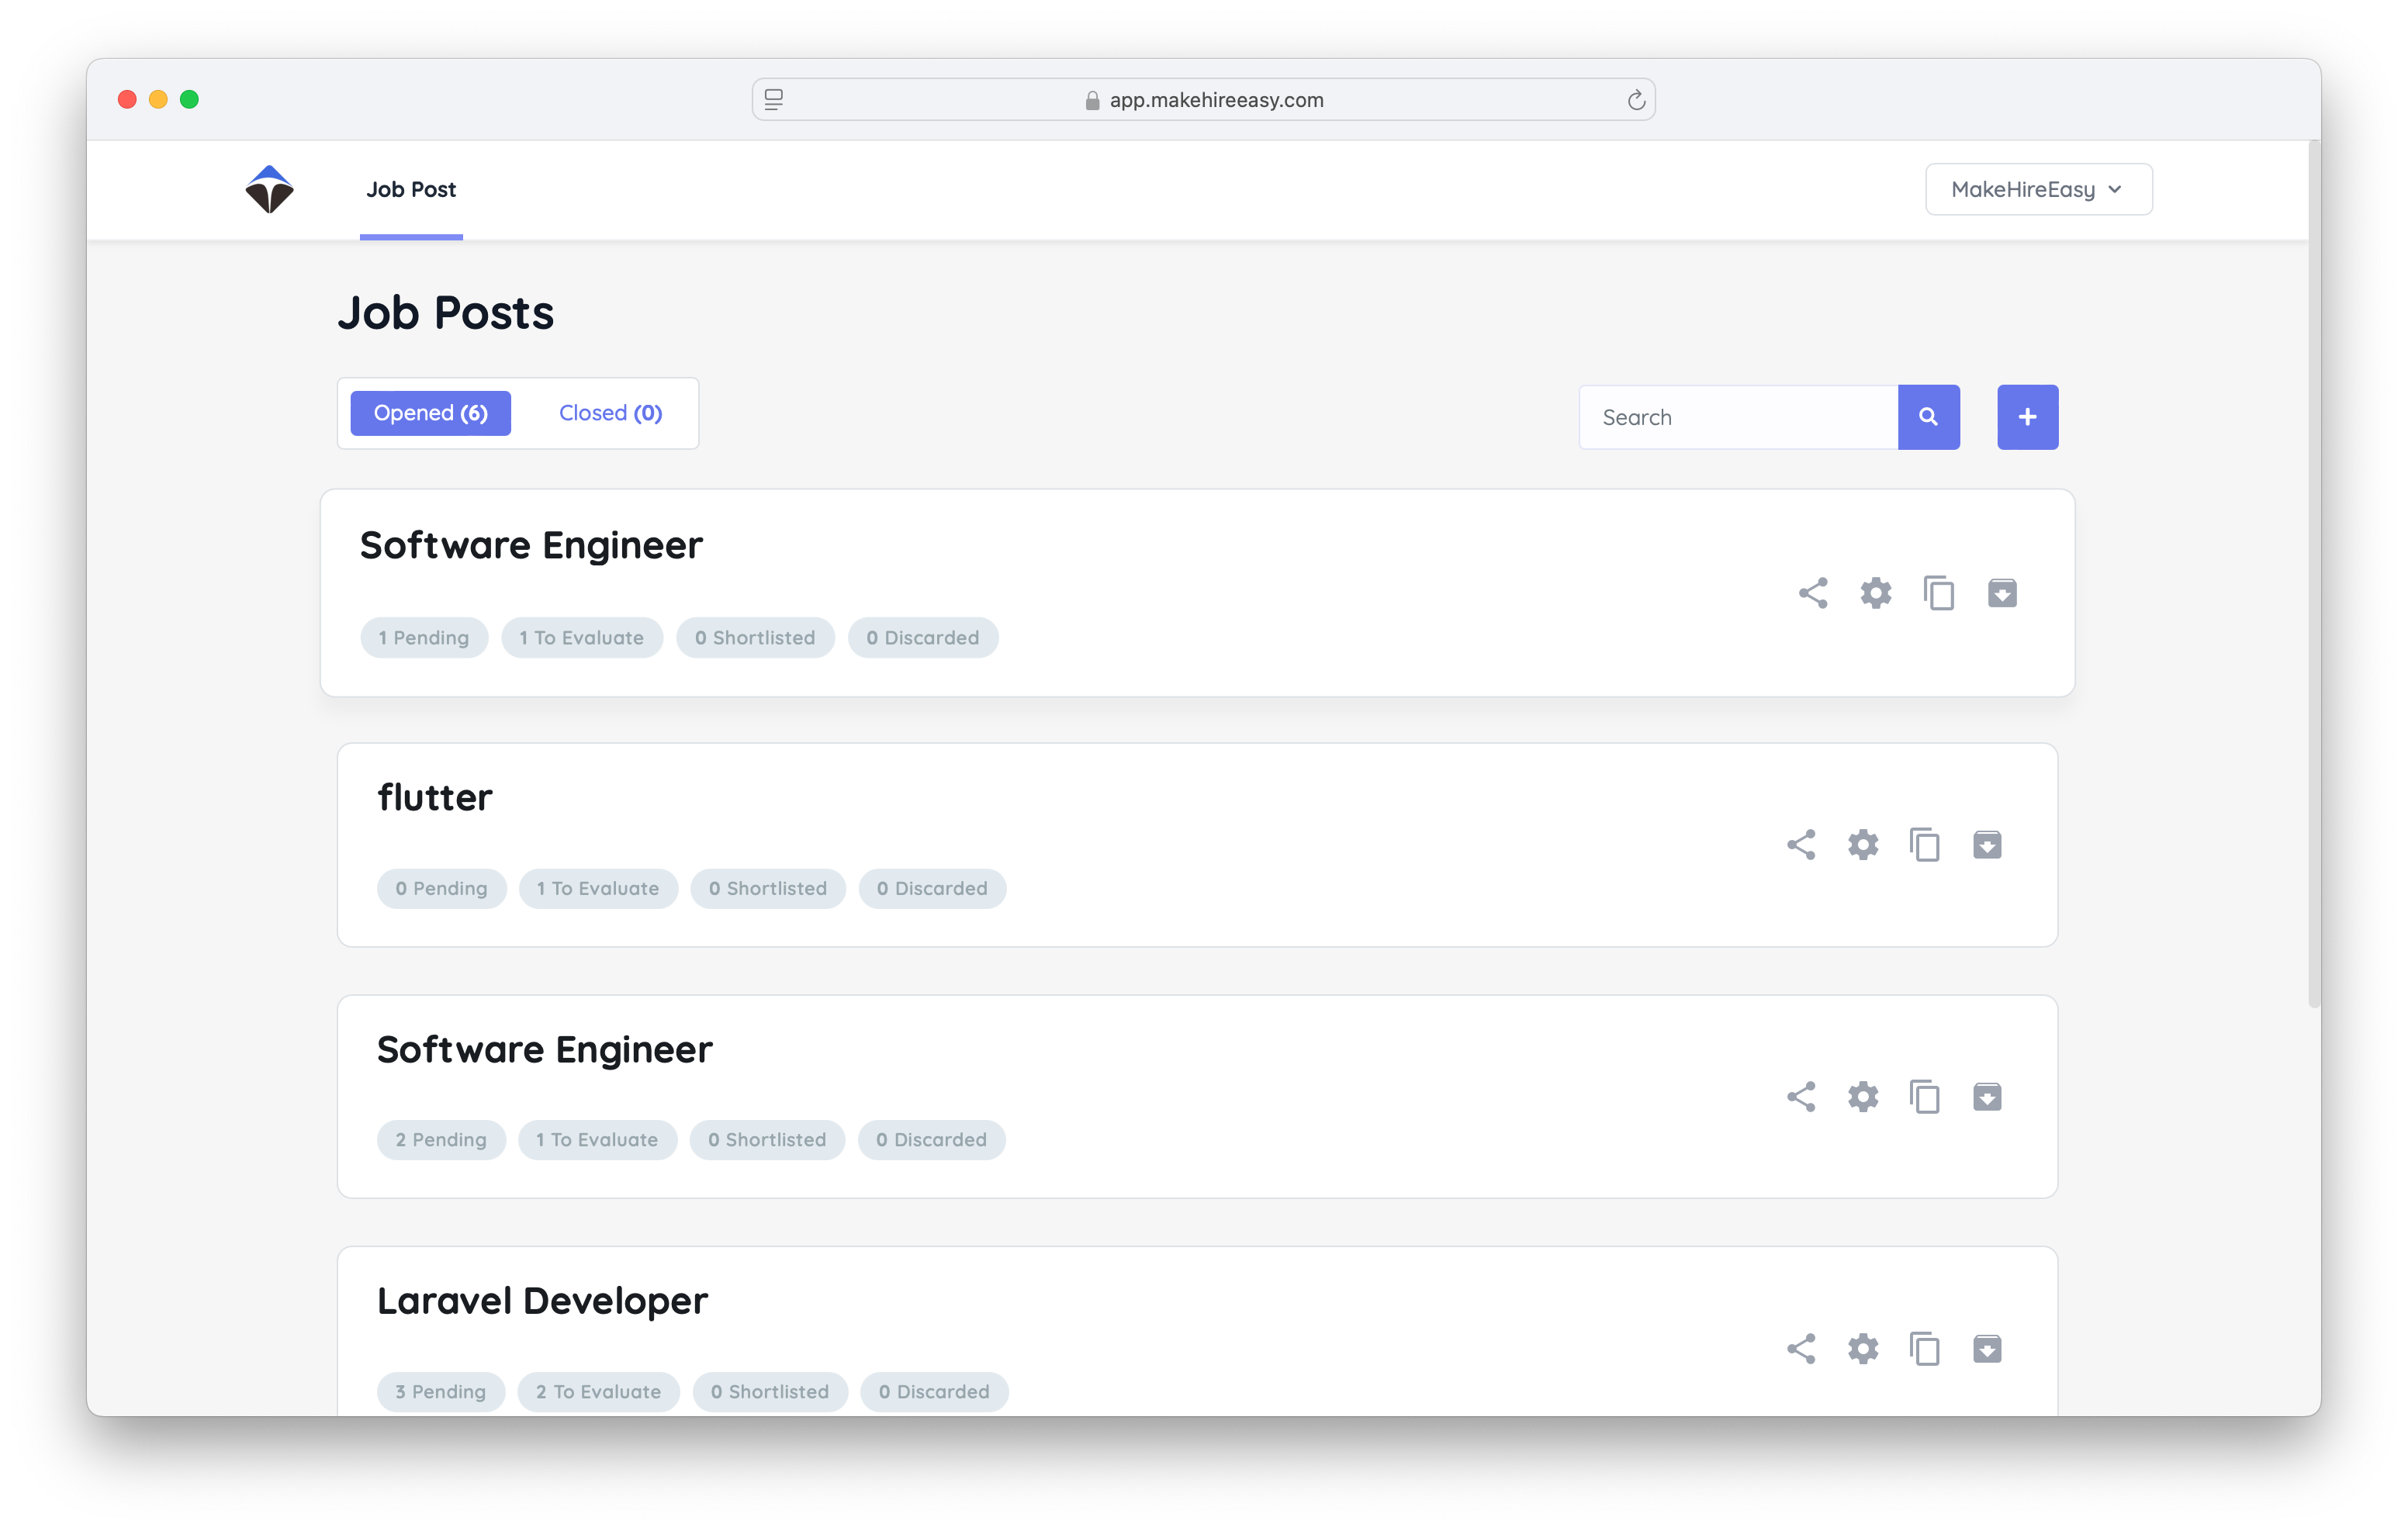Add a new job post with plus button
This screenshot has height=1531, width=2408.
(x=2027, y=417)
